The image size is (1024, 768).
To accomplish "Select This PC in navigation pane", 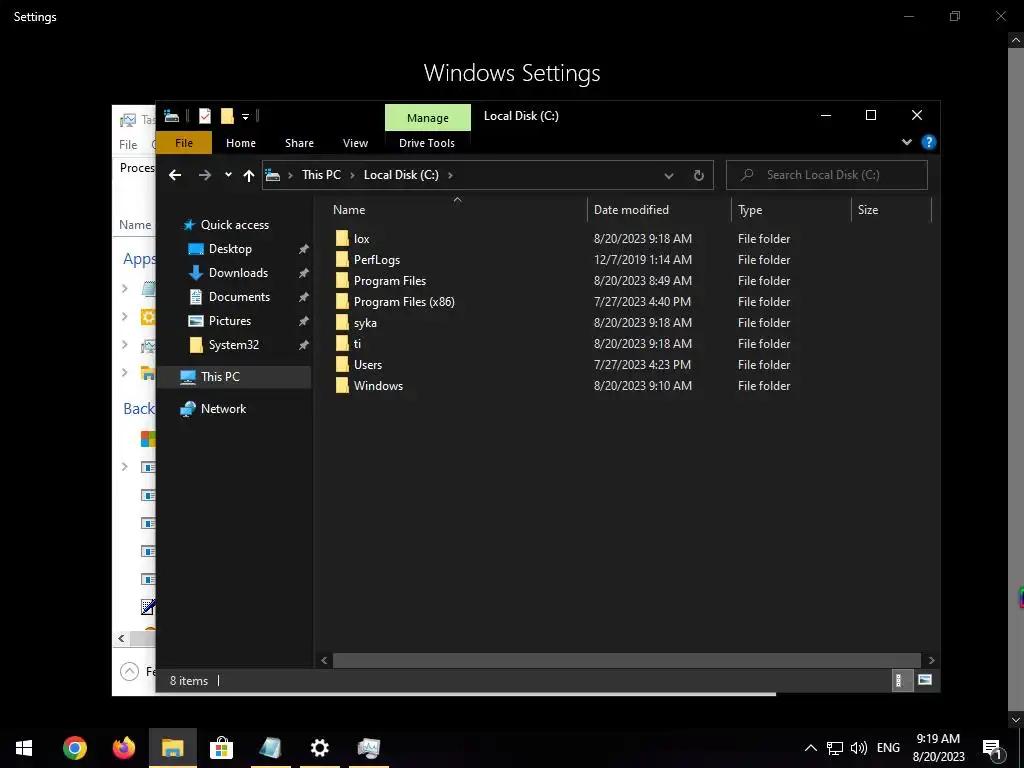I will [x=234, y=377].
